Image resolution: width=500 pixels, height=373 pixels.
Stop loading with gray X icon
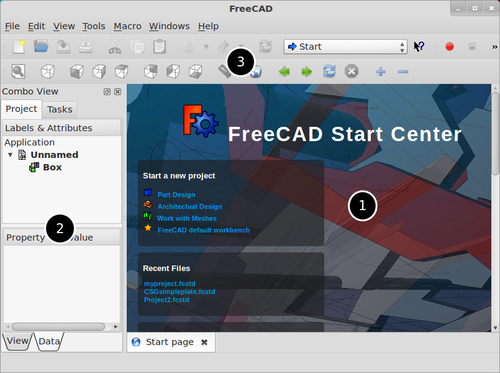click(351, 71)
